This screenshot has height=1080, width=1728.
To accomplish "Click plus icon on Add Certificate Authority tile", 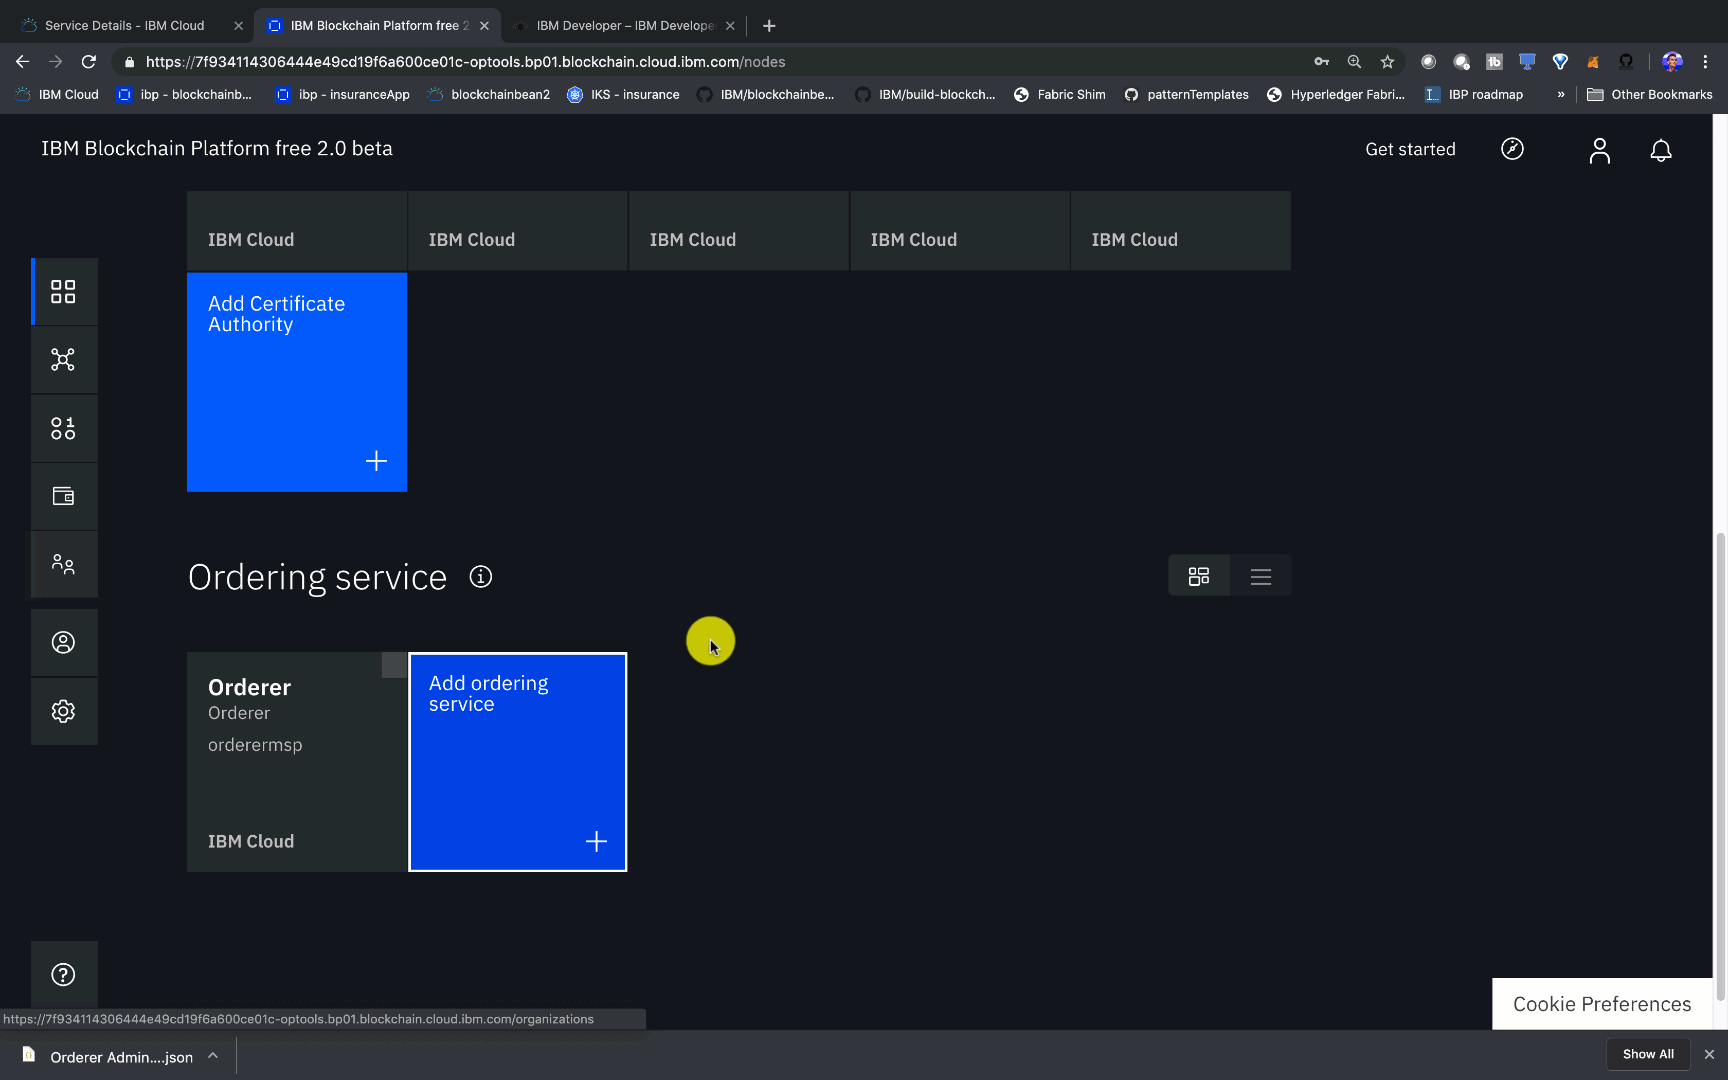I will 376,461.
